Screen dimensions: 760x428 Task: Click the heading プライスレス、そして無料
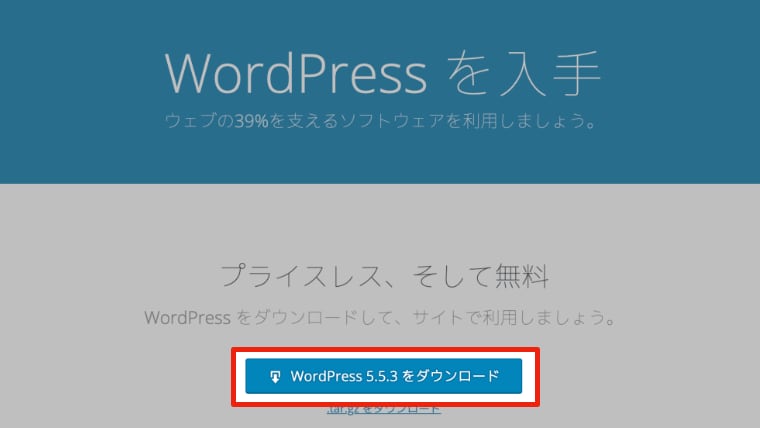384,276
